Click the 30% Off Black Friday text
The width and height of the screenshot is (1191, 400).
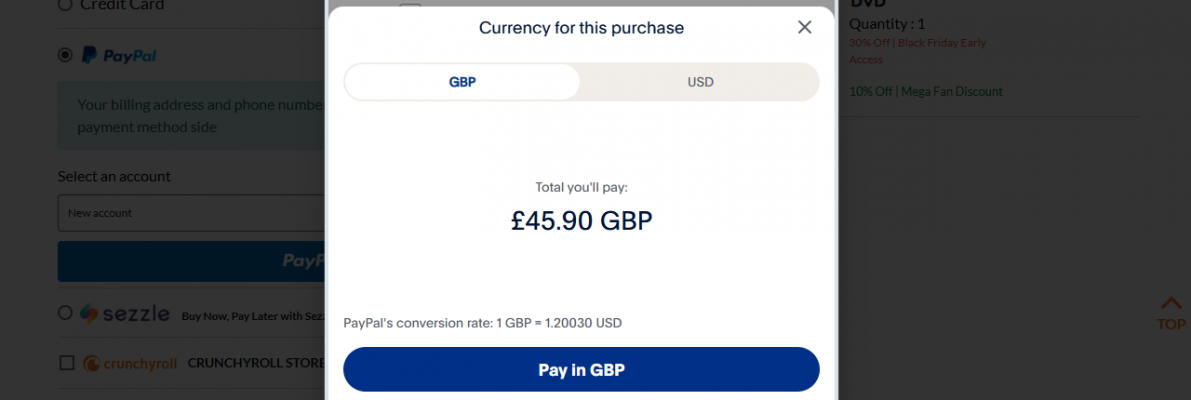coord(917,43)
